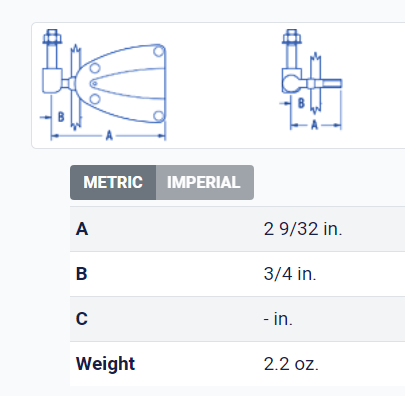Click the threaded stud on right diagram
Image resolution: width=405 pixels, height=396 pixels.
coord(331,84)
